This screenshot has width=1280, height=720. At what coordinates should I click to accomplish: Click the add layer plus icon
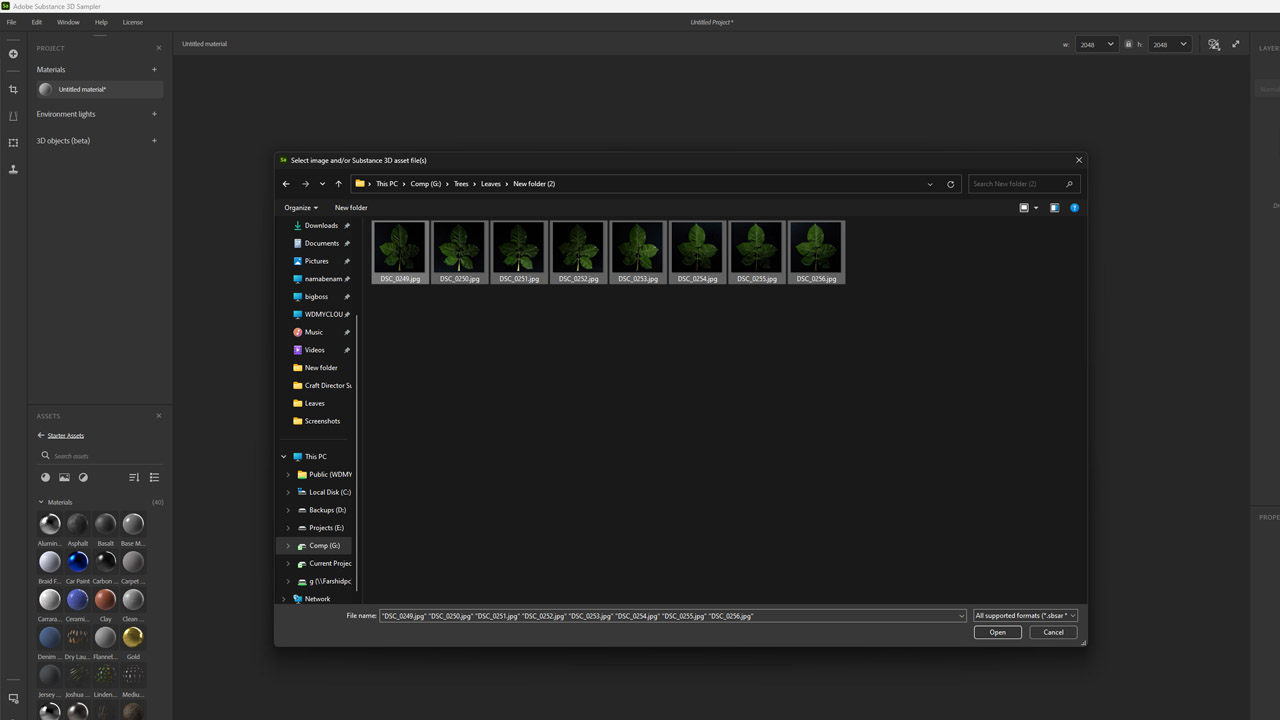pyautogui.click(x=13, y=54)
